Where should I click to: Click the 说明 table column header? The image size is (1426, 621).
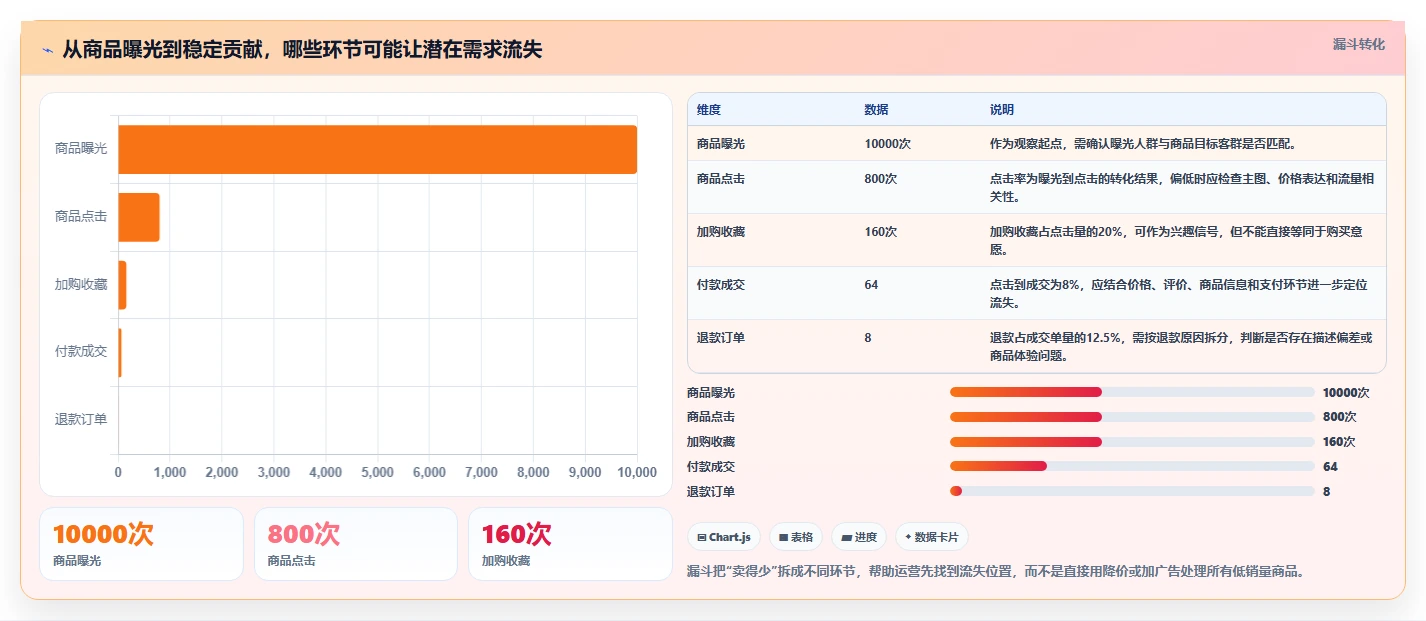tap(1002, 110)
